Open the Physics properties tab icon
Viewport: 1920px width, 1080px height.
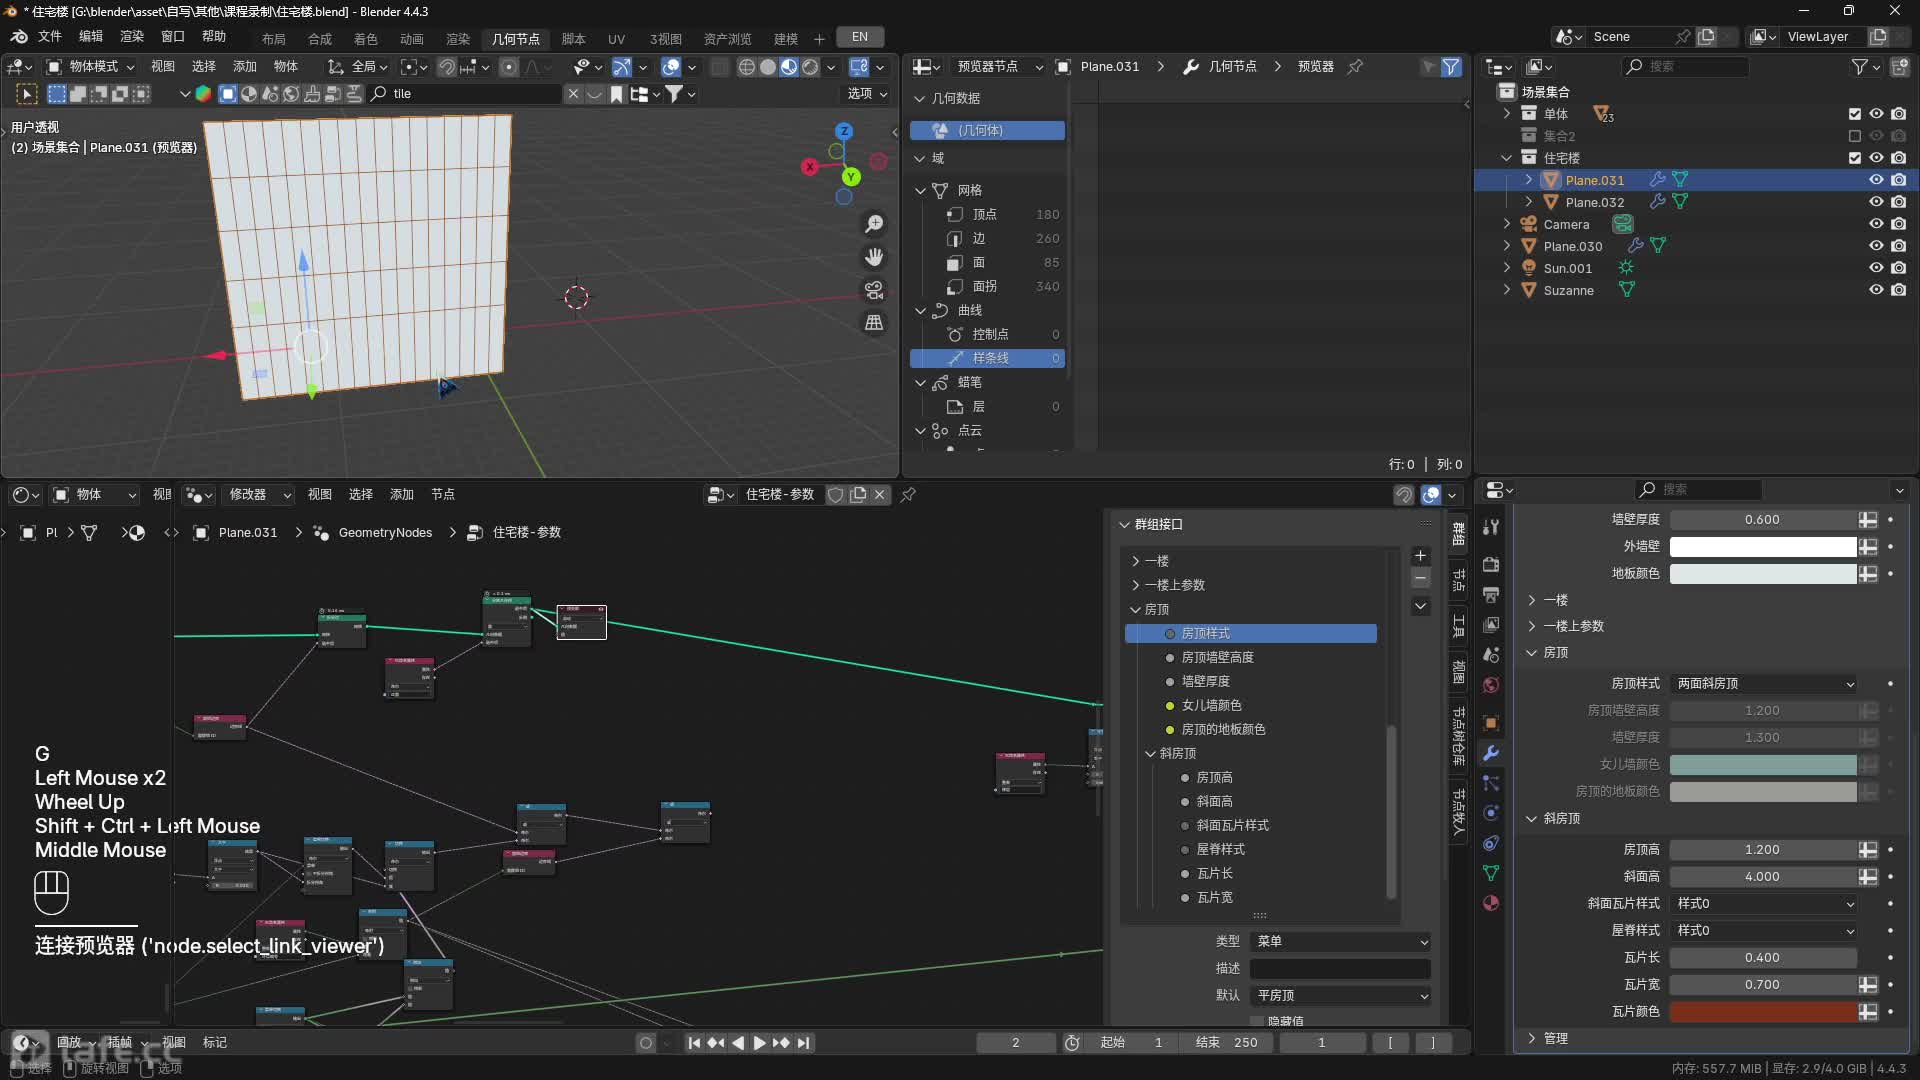point(1491,813)
